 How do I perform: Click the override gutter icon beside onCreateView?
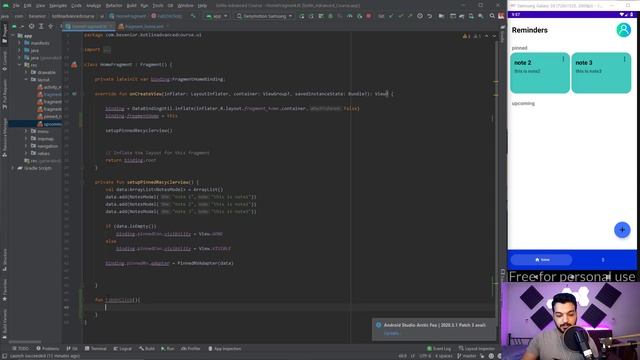pos(74,94)
